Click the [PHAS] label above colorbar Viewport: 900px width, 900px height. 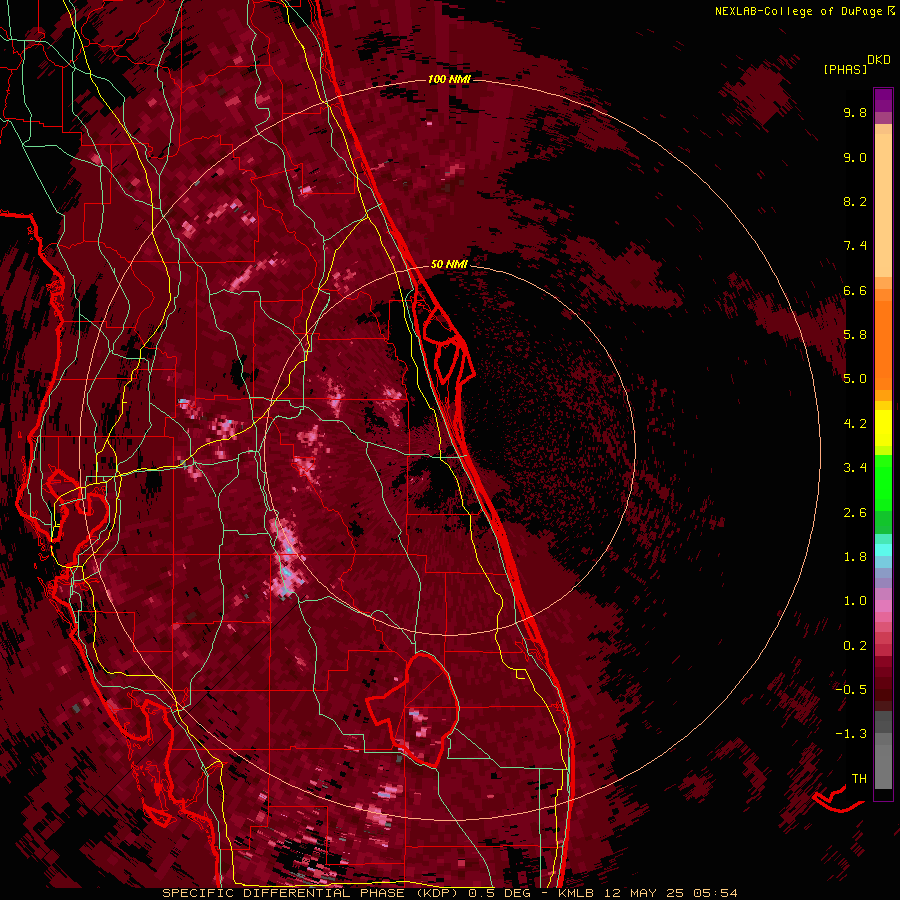pos(845,69)
